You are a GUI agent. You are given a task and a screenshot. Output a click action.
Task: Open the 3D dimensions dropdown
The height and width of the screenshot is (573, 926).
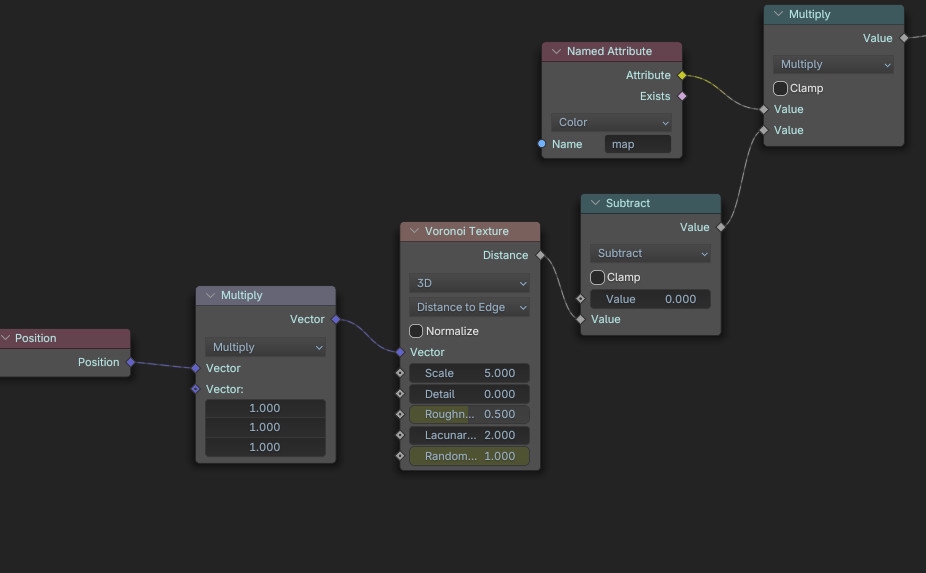469,283
